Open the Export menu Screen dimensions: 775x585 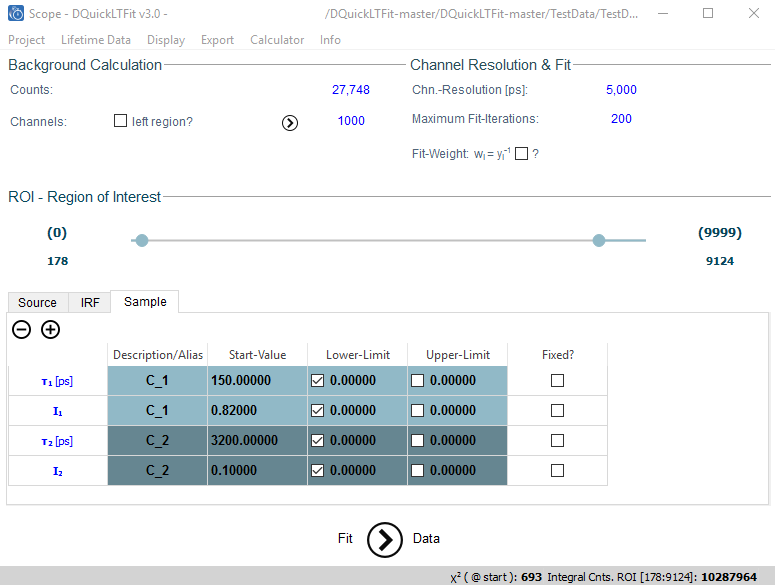[217, 40]
